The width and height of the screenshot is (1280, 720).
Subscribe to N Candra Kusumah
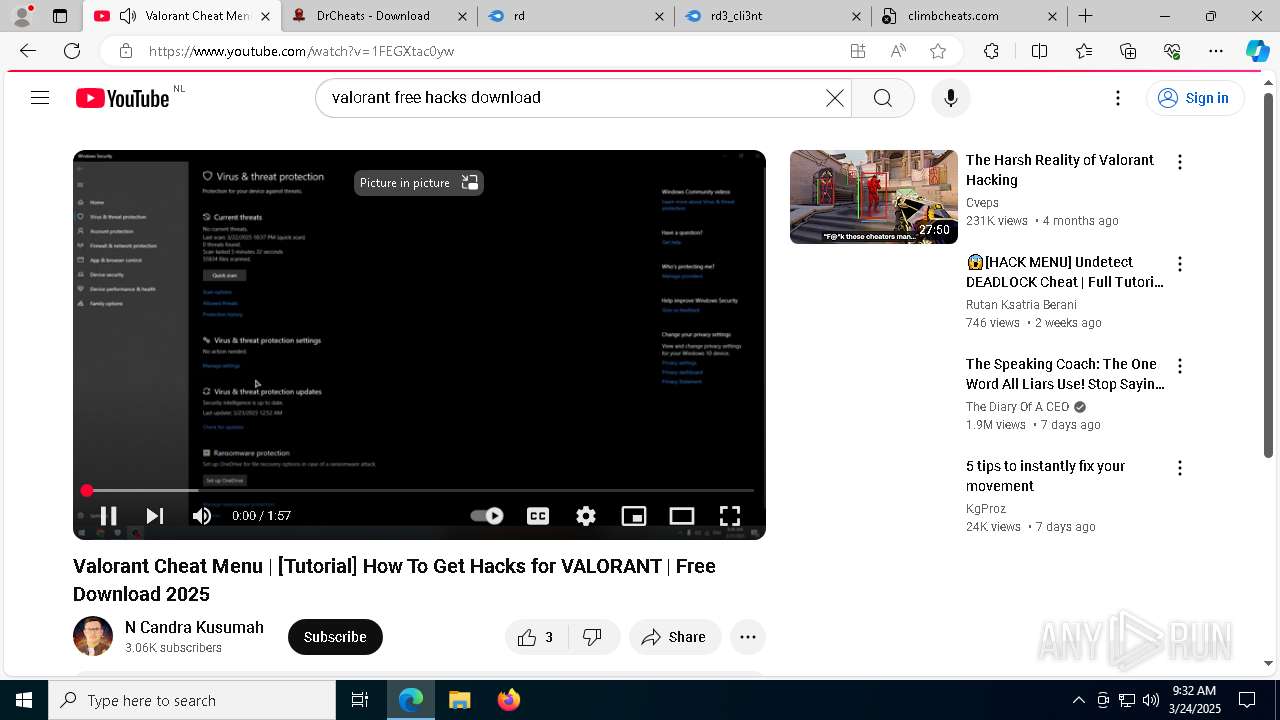pyautogui.click(x=335, y=637)
